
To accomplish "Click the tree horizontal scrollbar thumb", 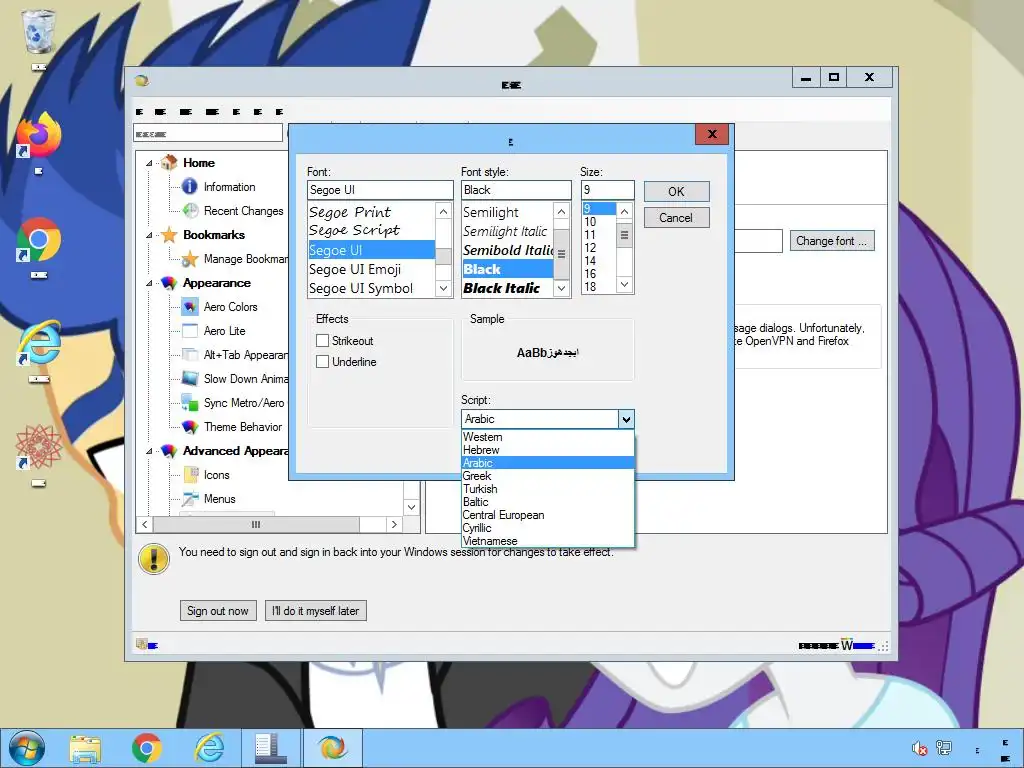I will click(256, 524).
